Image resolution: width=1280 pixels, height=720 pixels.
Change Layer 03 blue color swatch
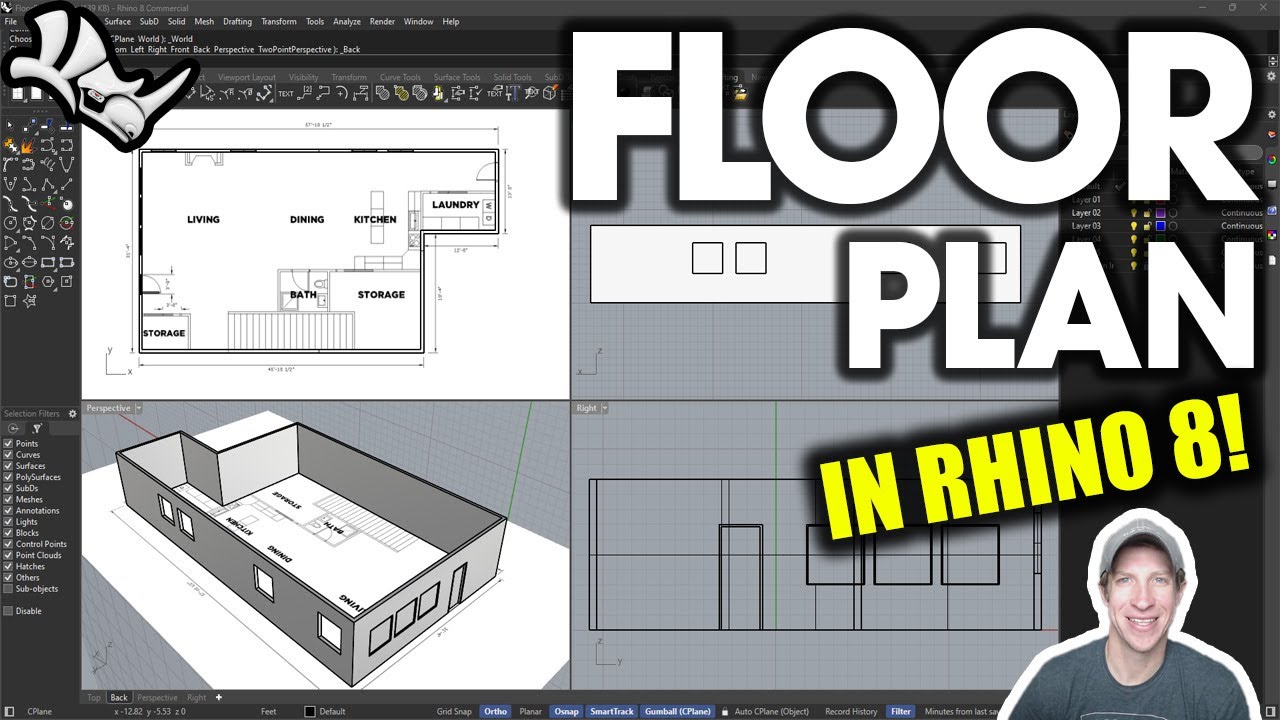pyautogui.click(x=1161, y=226)
